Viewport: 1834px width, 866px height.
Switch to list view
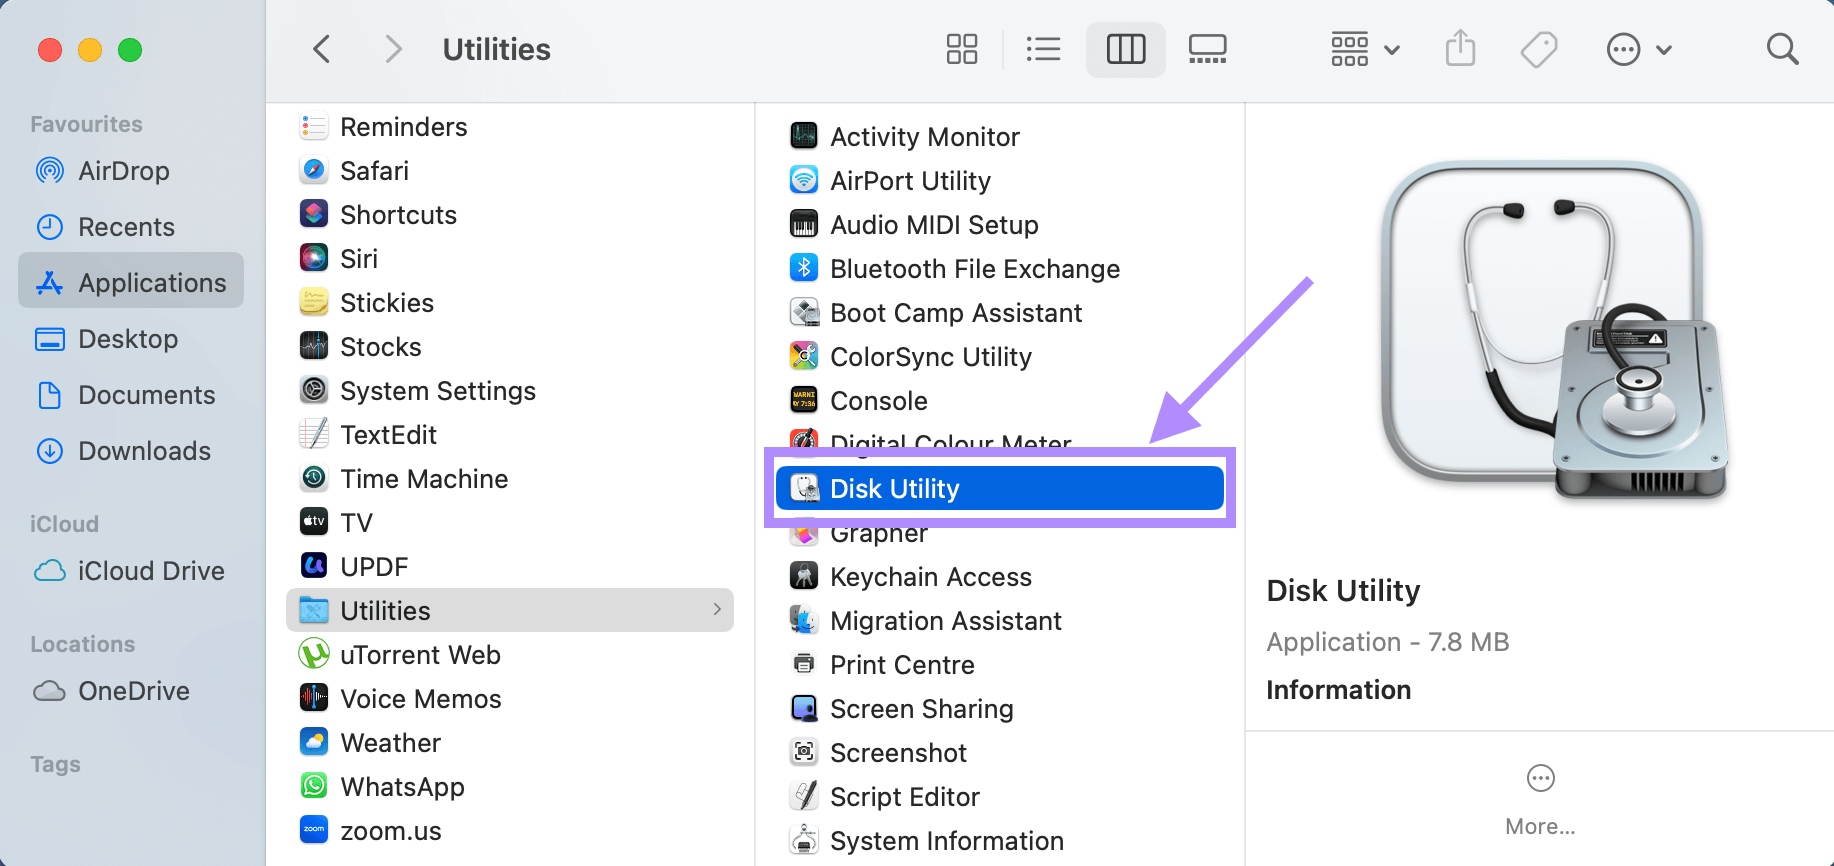pyautogui.click(x=1044, y=49)
